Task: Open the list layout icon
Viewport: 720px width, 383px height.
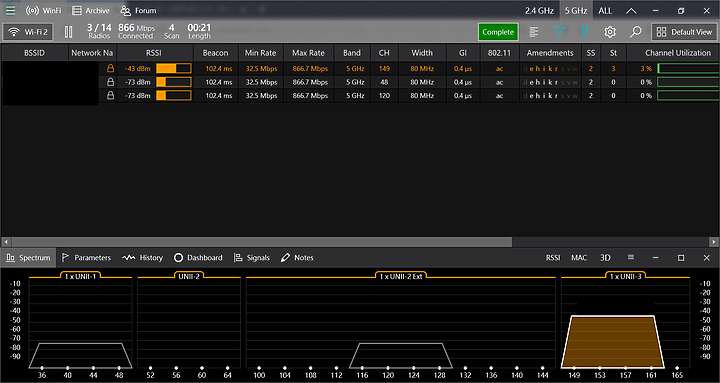Action: [x=534, y=32]
